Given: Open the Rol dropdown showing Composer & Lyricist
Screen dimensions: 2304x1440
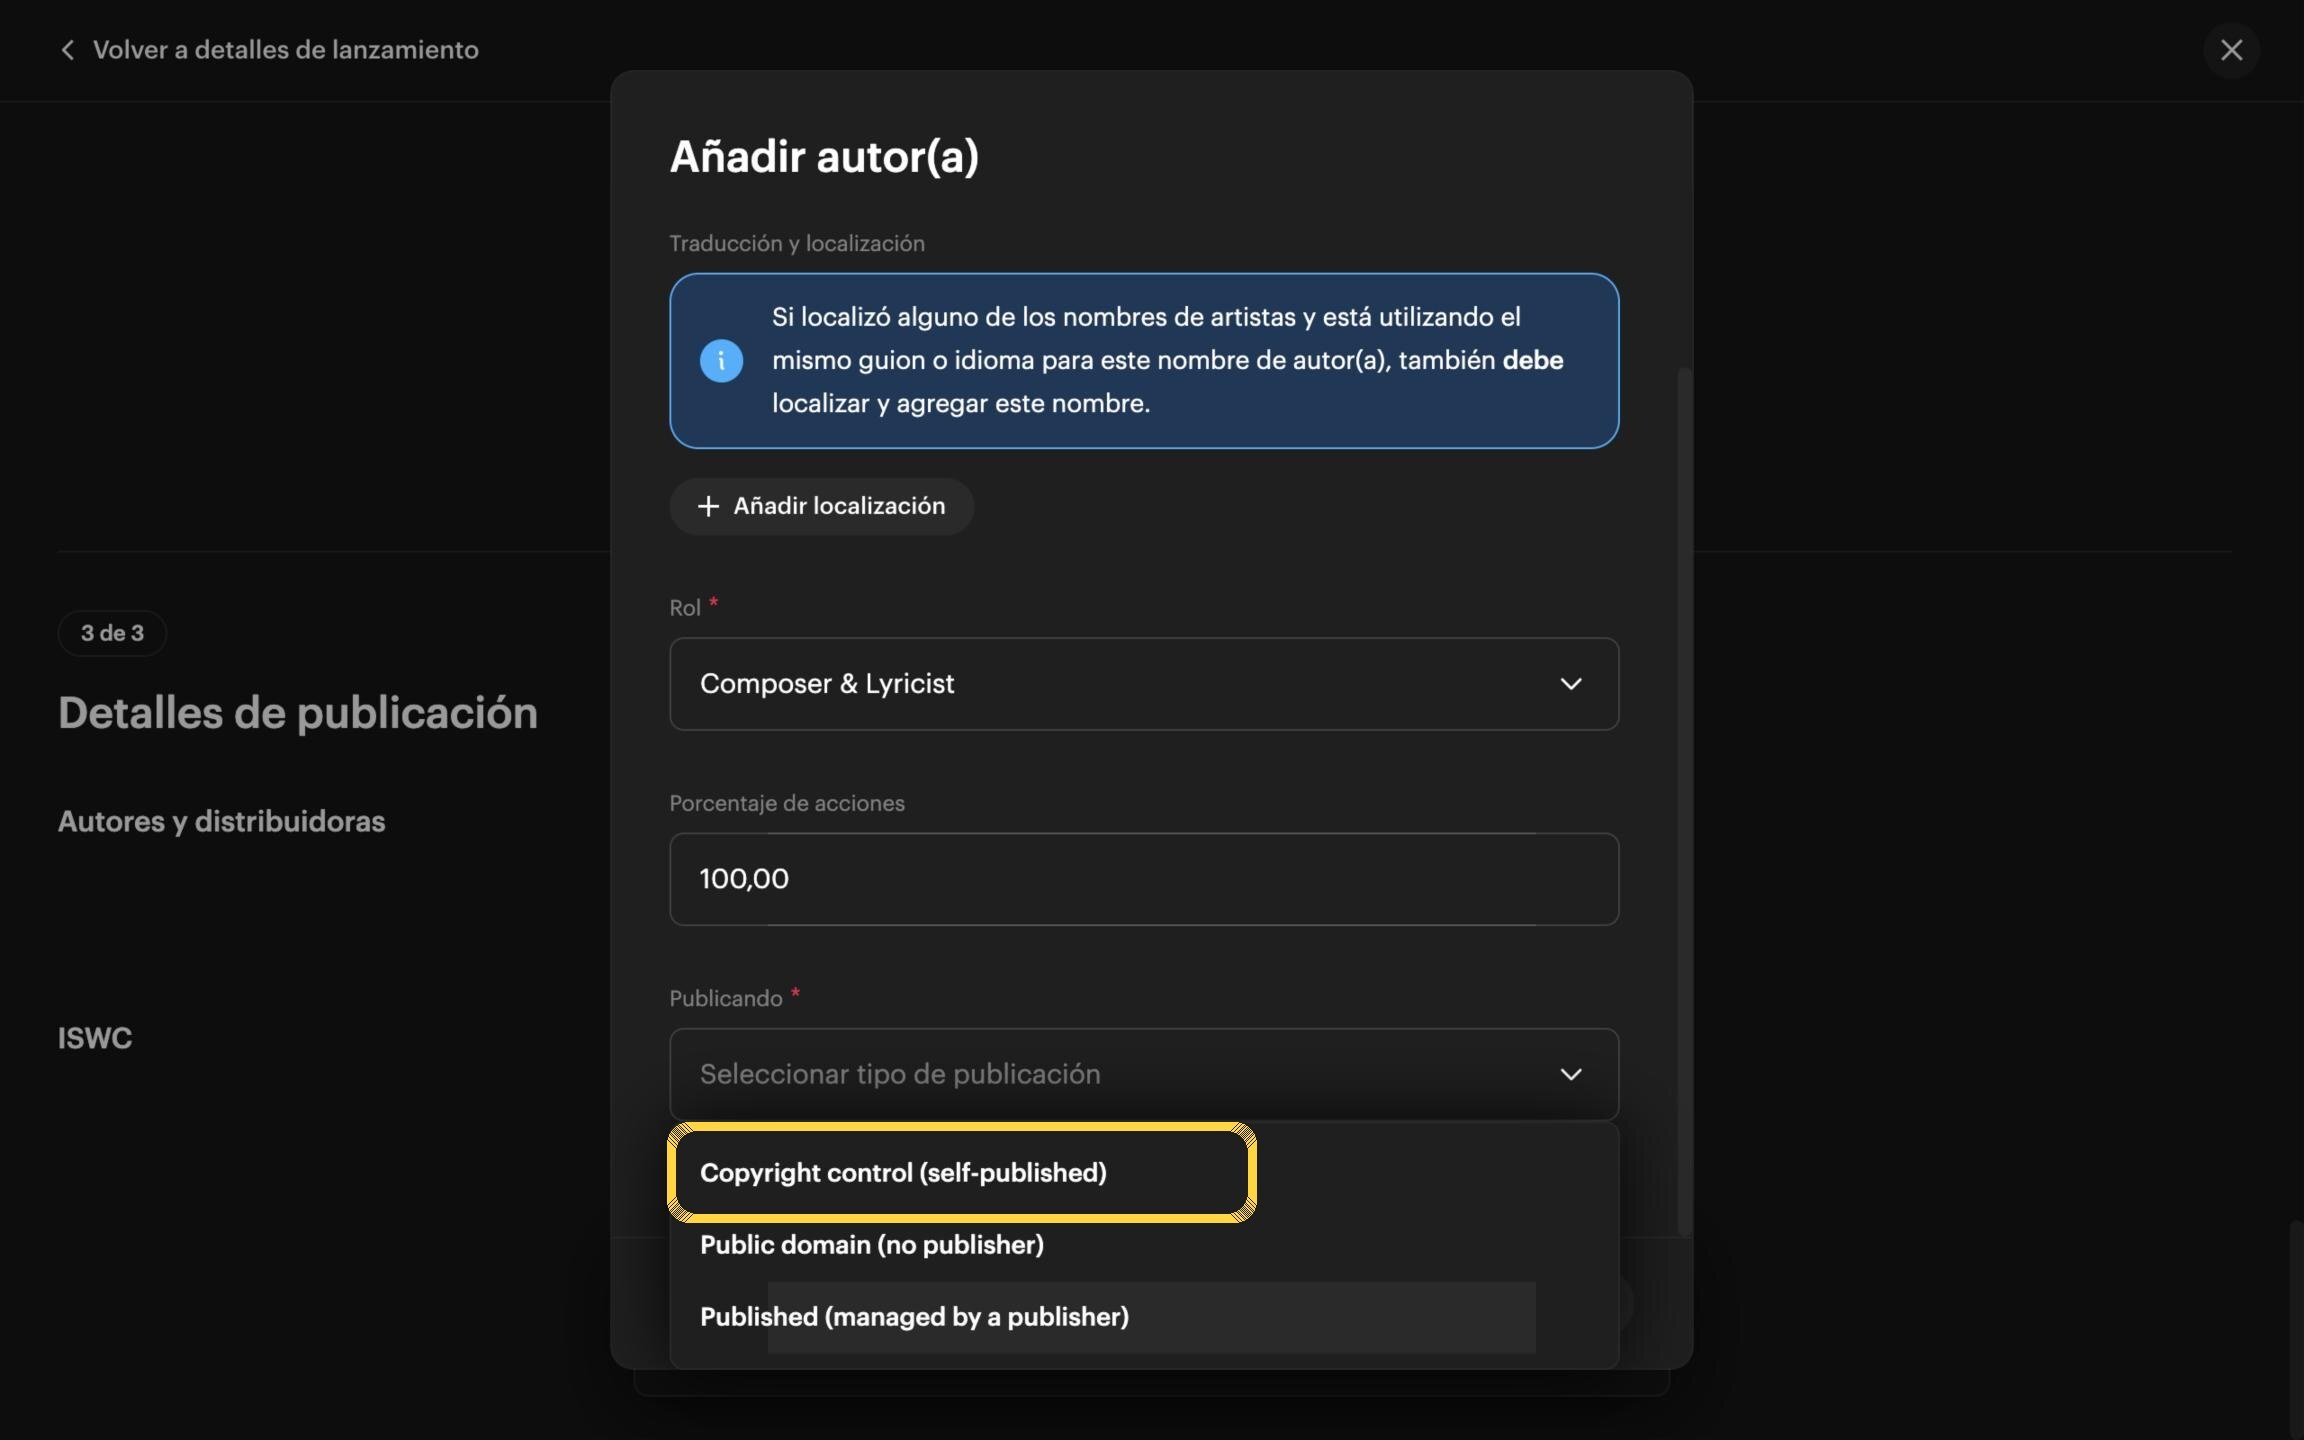Looking at the screenshot, I should coord(1144,684).
